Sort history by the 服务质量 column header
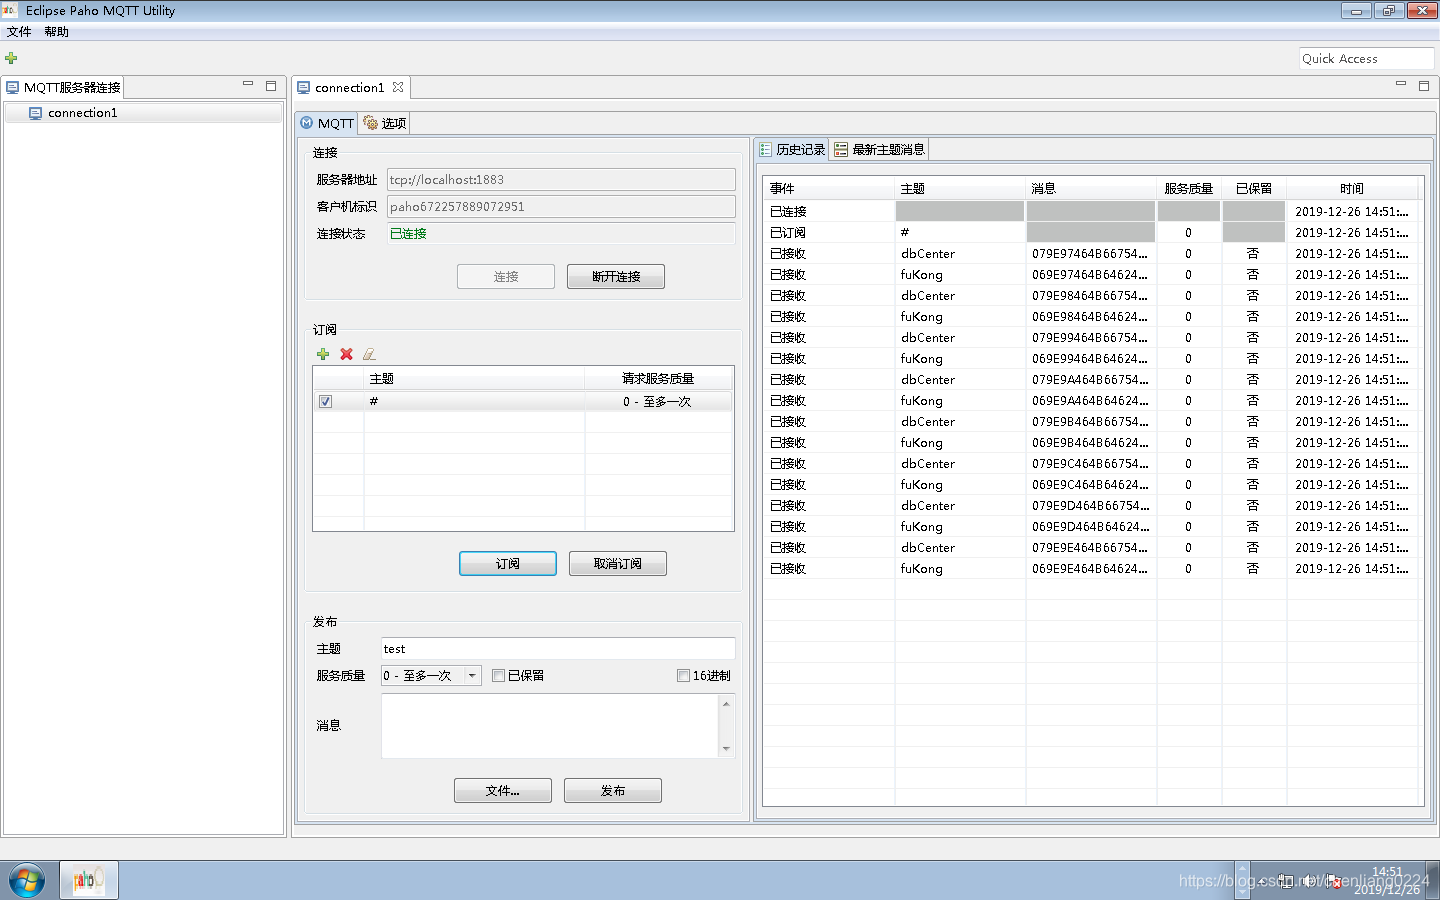 coord(1189,188)
